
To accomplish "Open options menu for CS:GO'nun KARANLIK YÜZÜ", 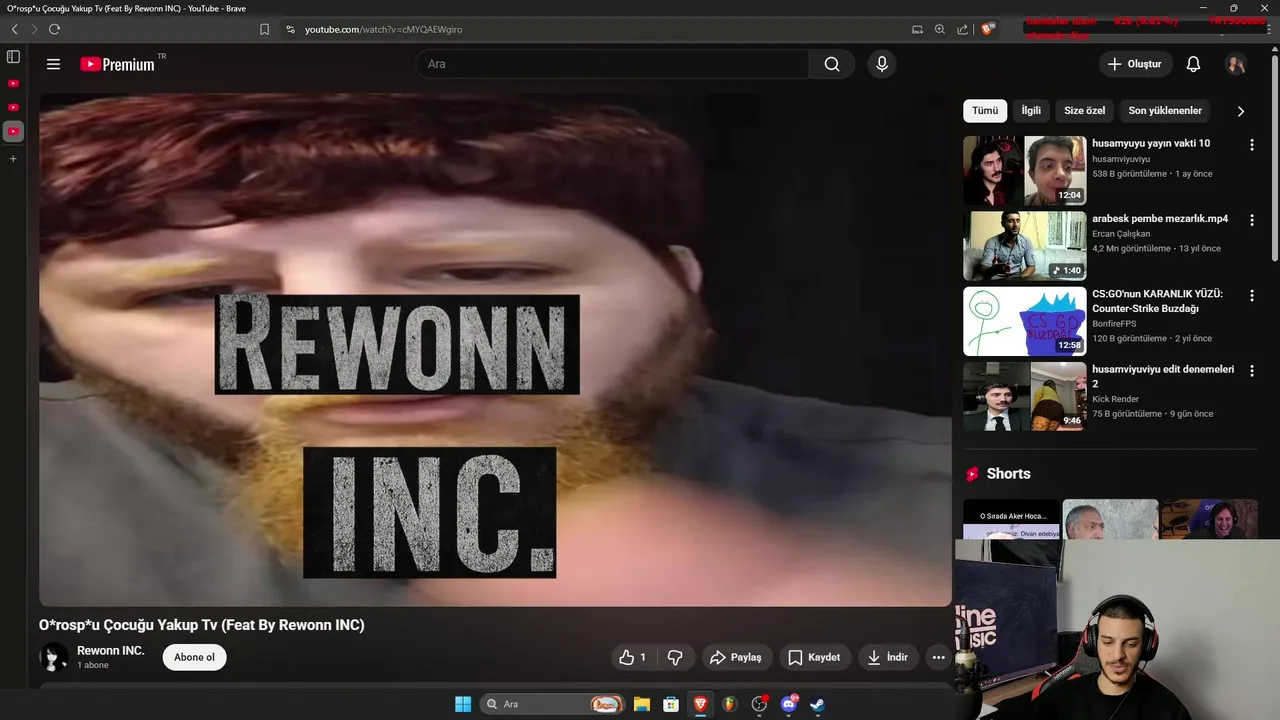I will [1252, 296].
